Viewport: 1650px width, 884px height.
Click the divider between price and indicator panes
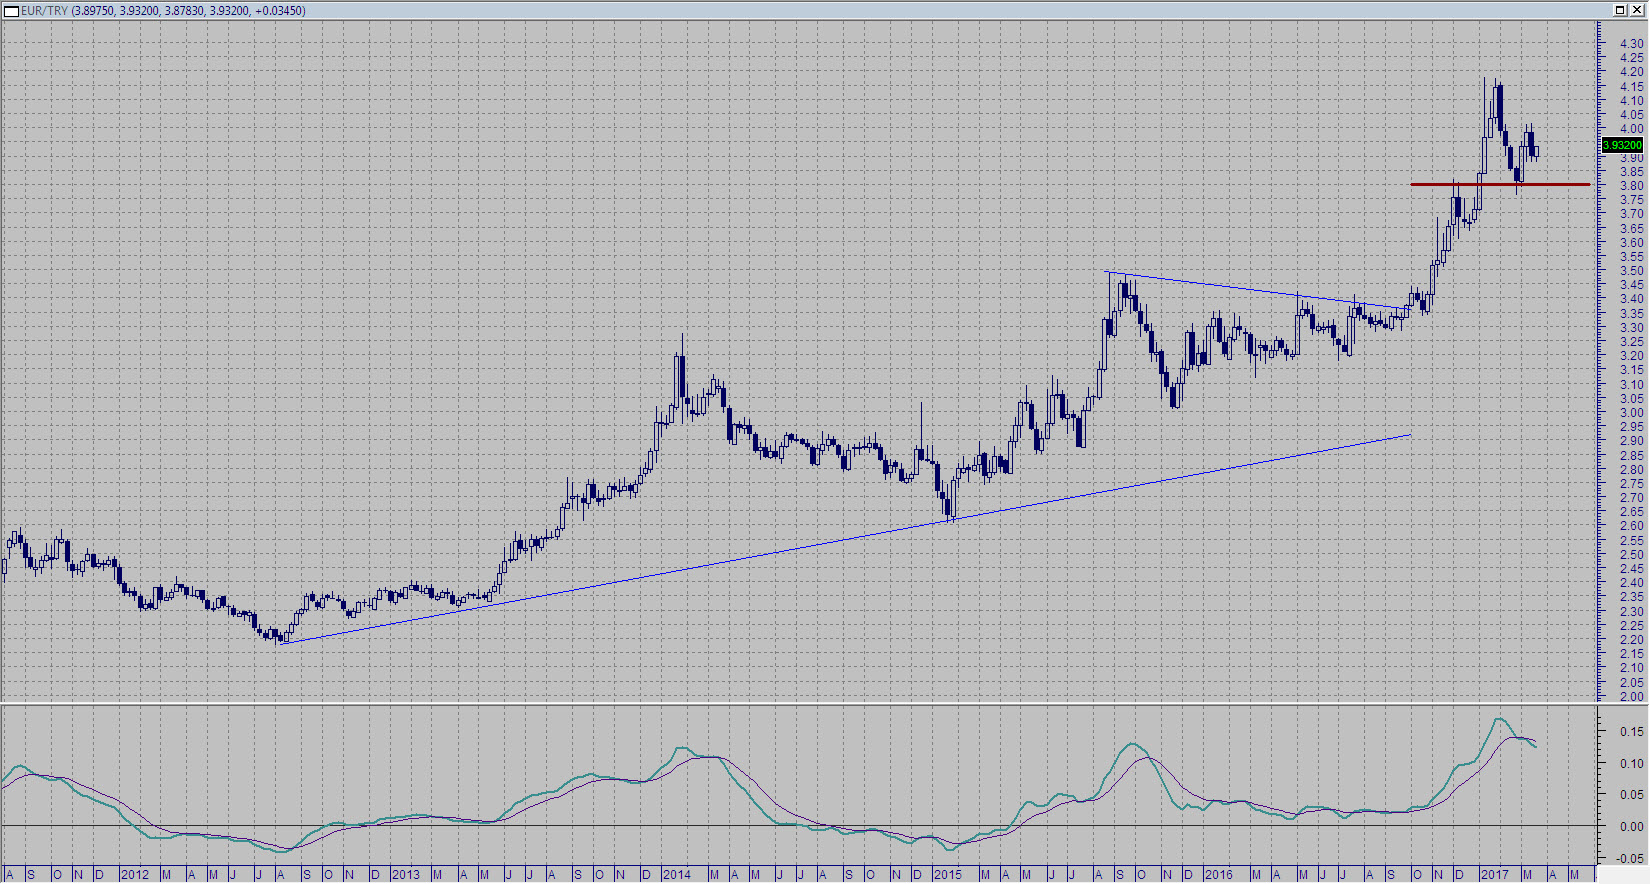coord(800,703)
